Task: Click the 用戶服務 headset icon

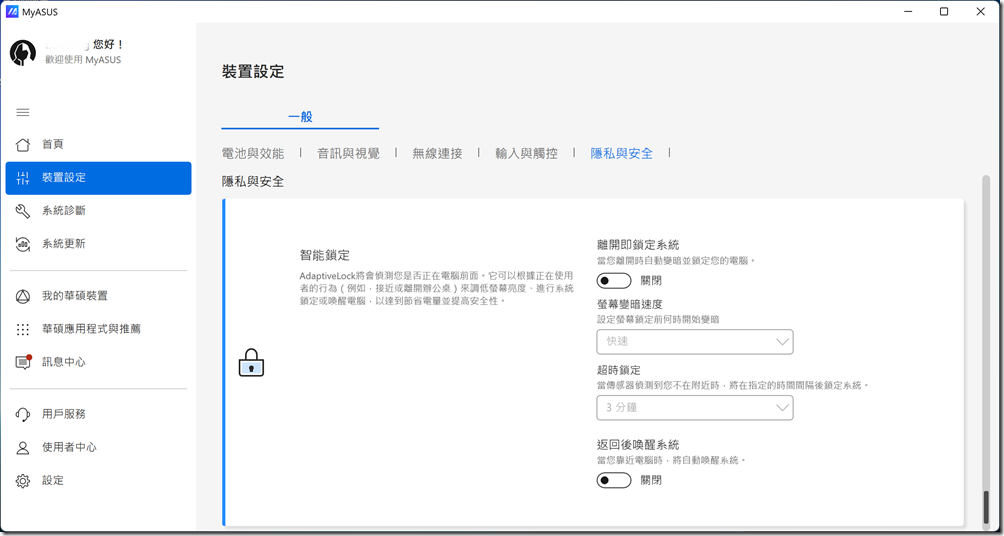Action: point(23,414)
